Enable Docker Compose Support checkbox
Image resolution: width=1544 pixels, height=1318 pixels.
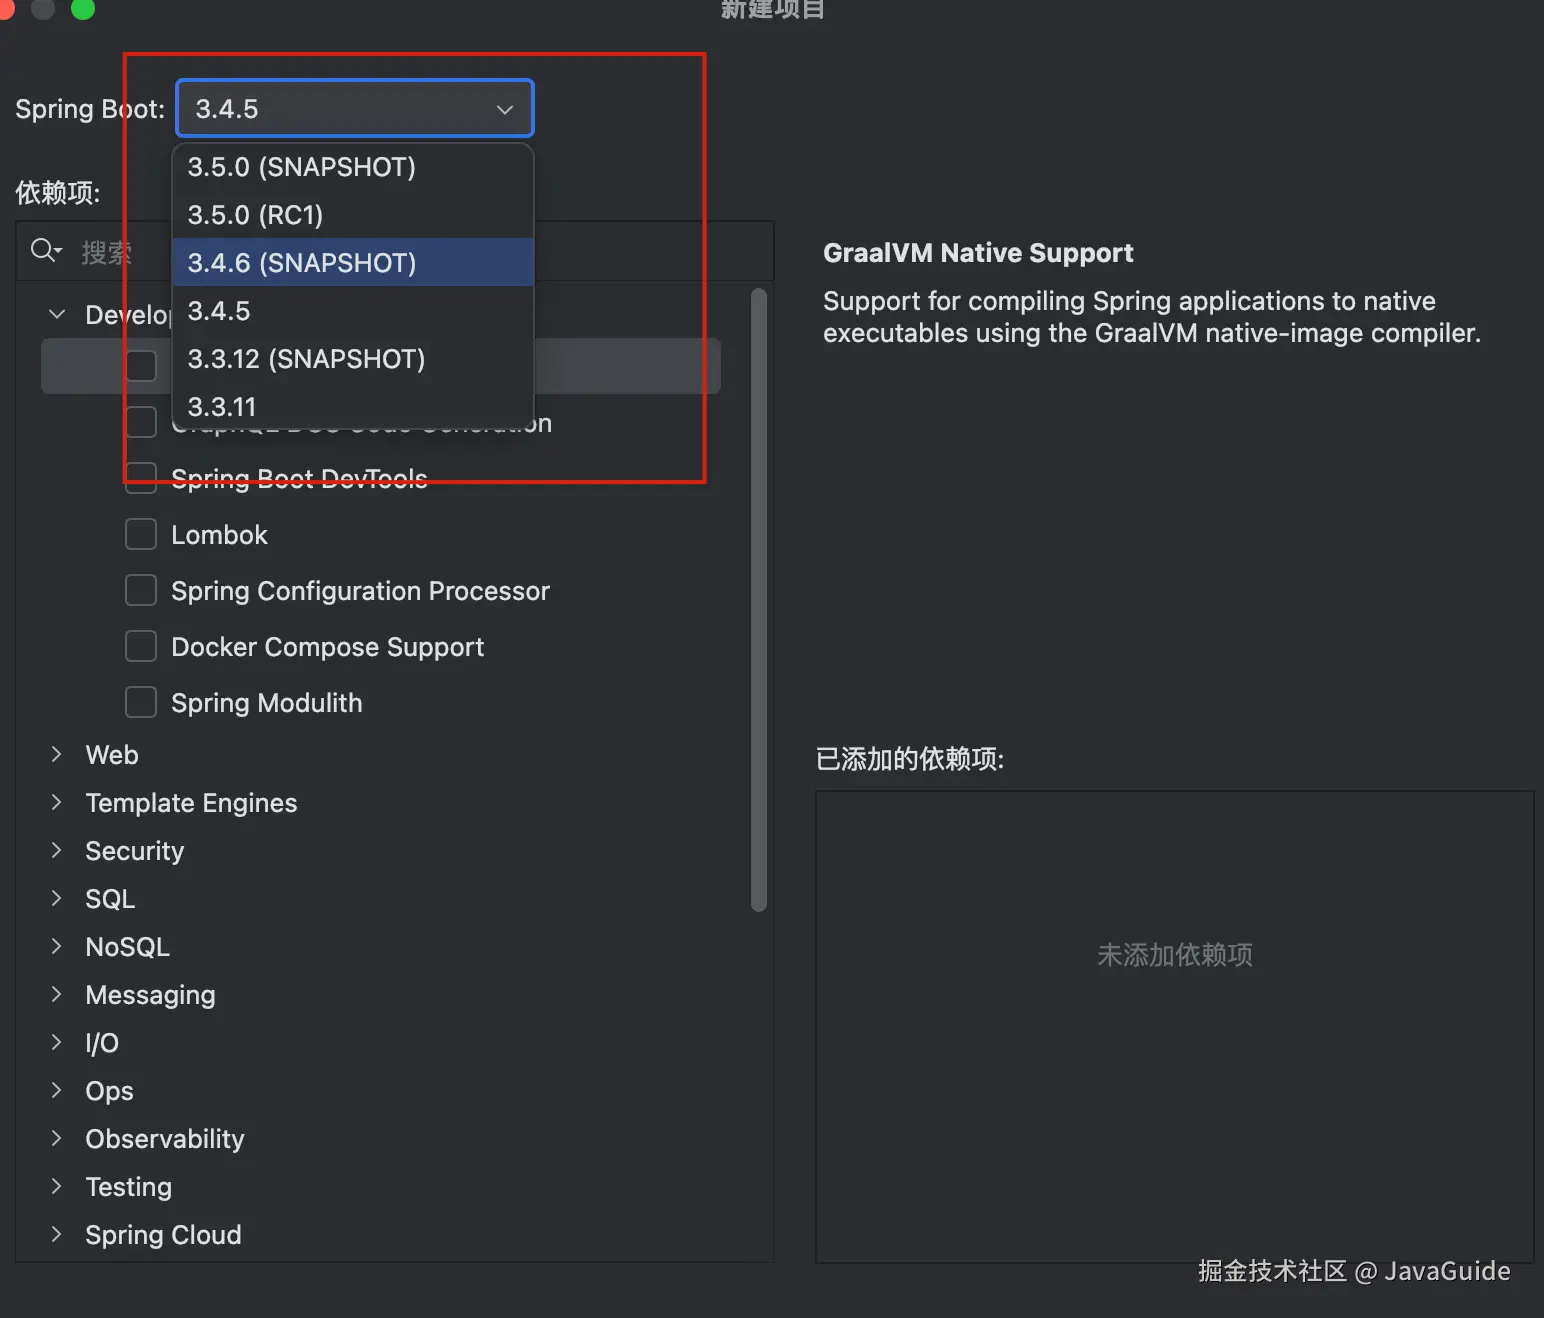[x=141, y=646]
